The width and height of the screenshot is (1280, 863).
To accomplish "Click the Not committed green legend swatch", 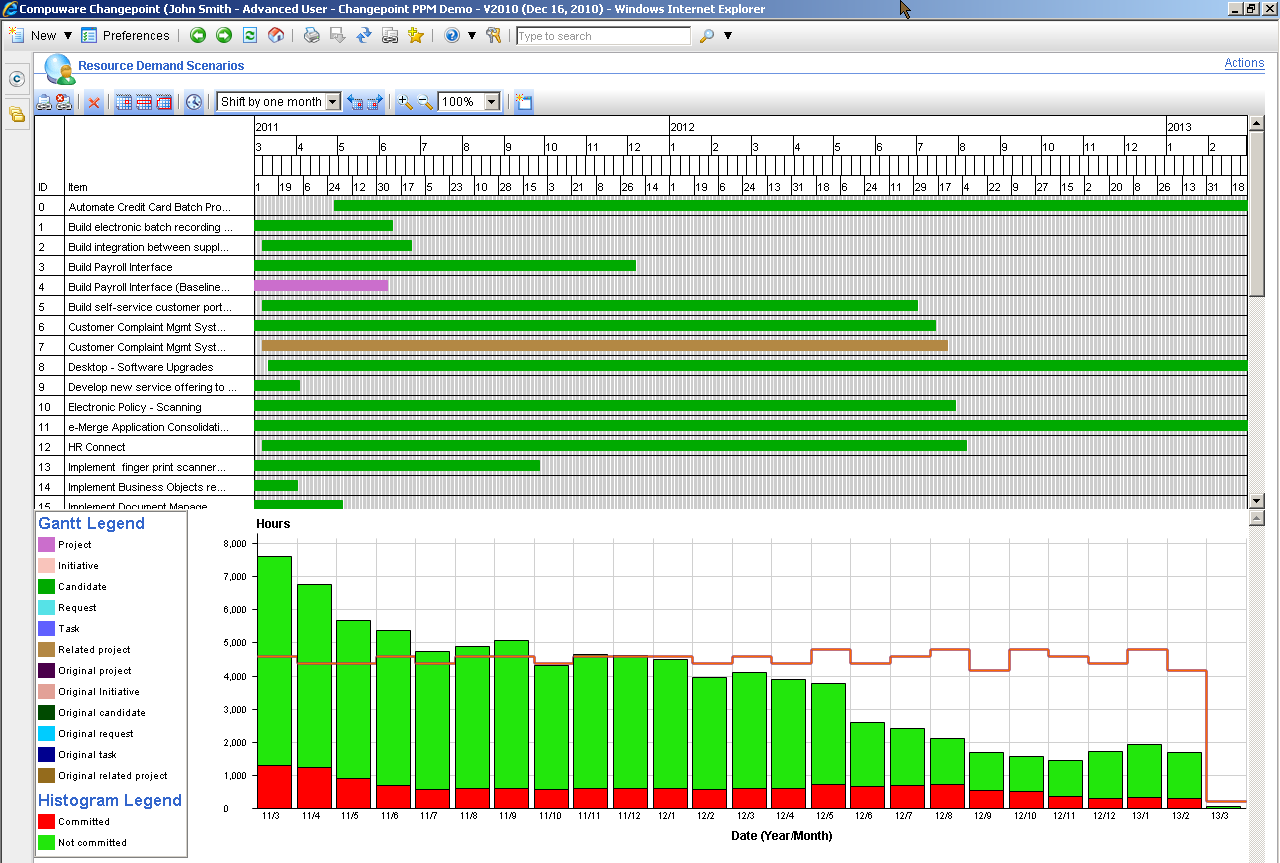I will [46, 843].
